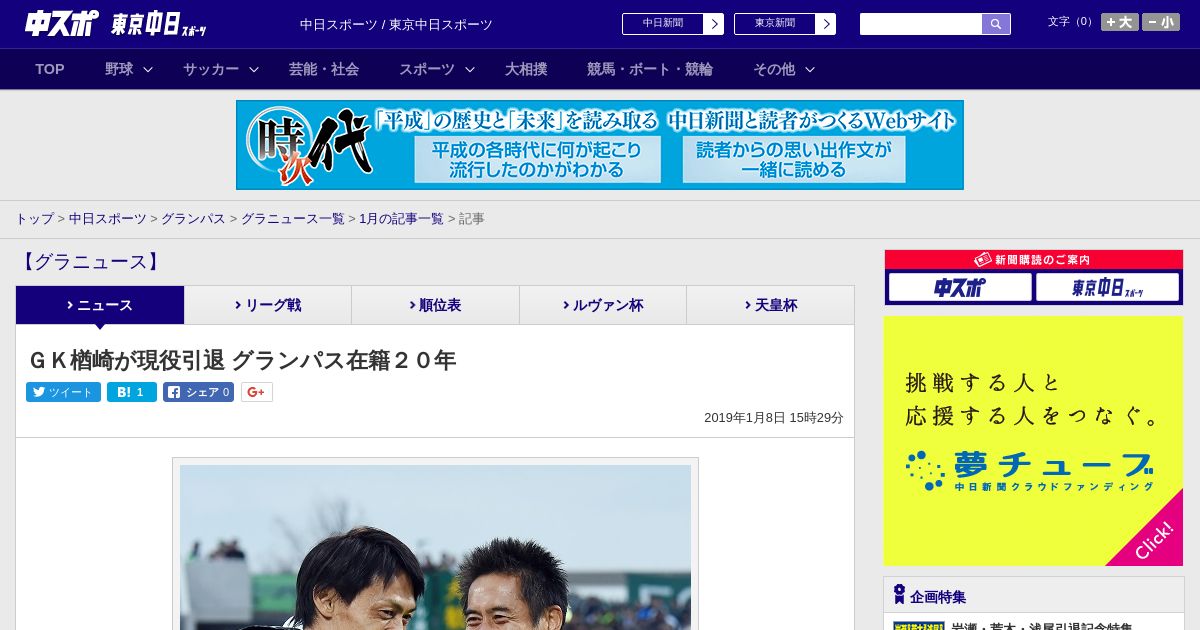1200x630 pixels.
Task: Expand the その他 navigation dropdown
Action: pyautogui.click(x=785, y=69)
